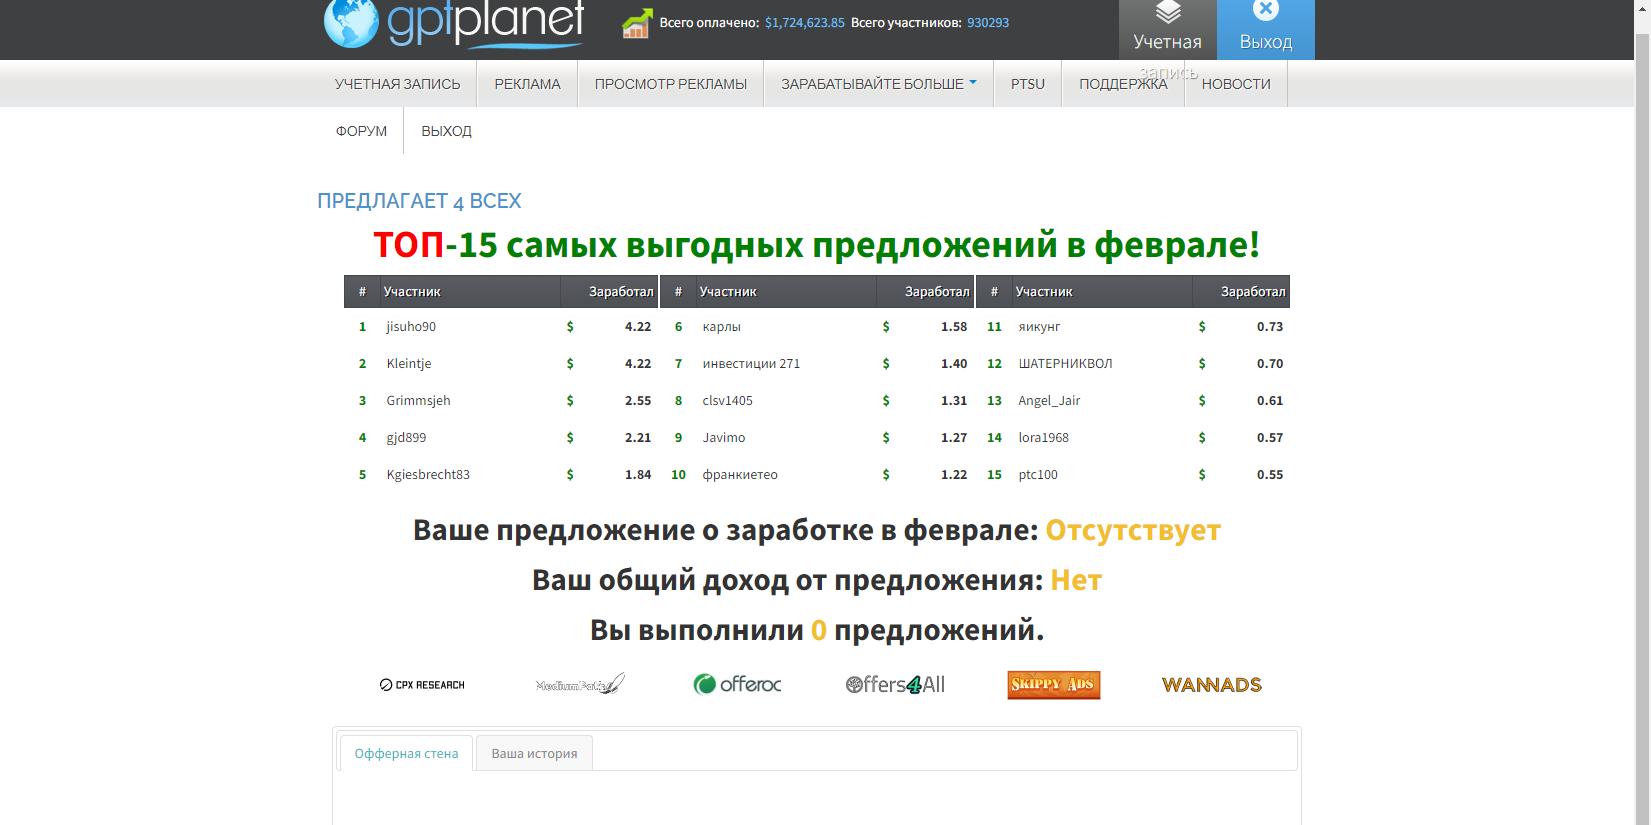This screenshot has height=825, width=1651.
Task: Choose the Skippy Ads offer wall
Action: pos(1054,685)
